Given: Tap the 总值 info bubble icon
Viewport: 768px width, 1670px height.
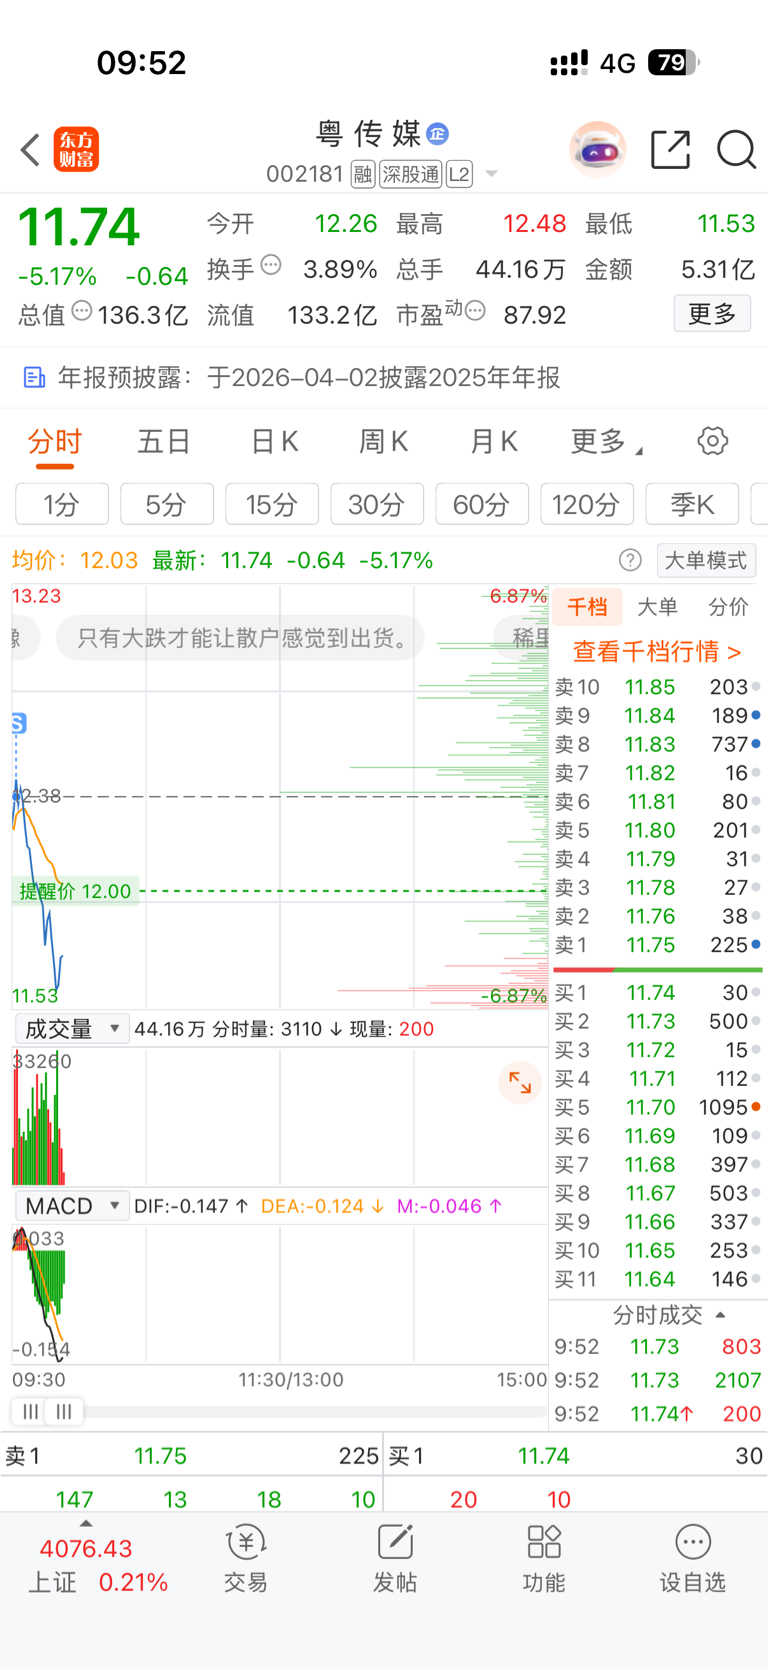Looking at the screenshot, I should (x=82, y=311).
